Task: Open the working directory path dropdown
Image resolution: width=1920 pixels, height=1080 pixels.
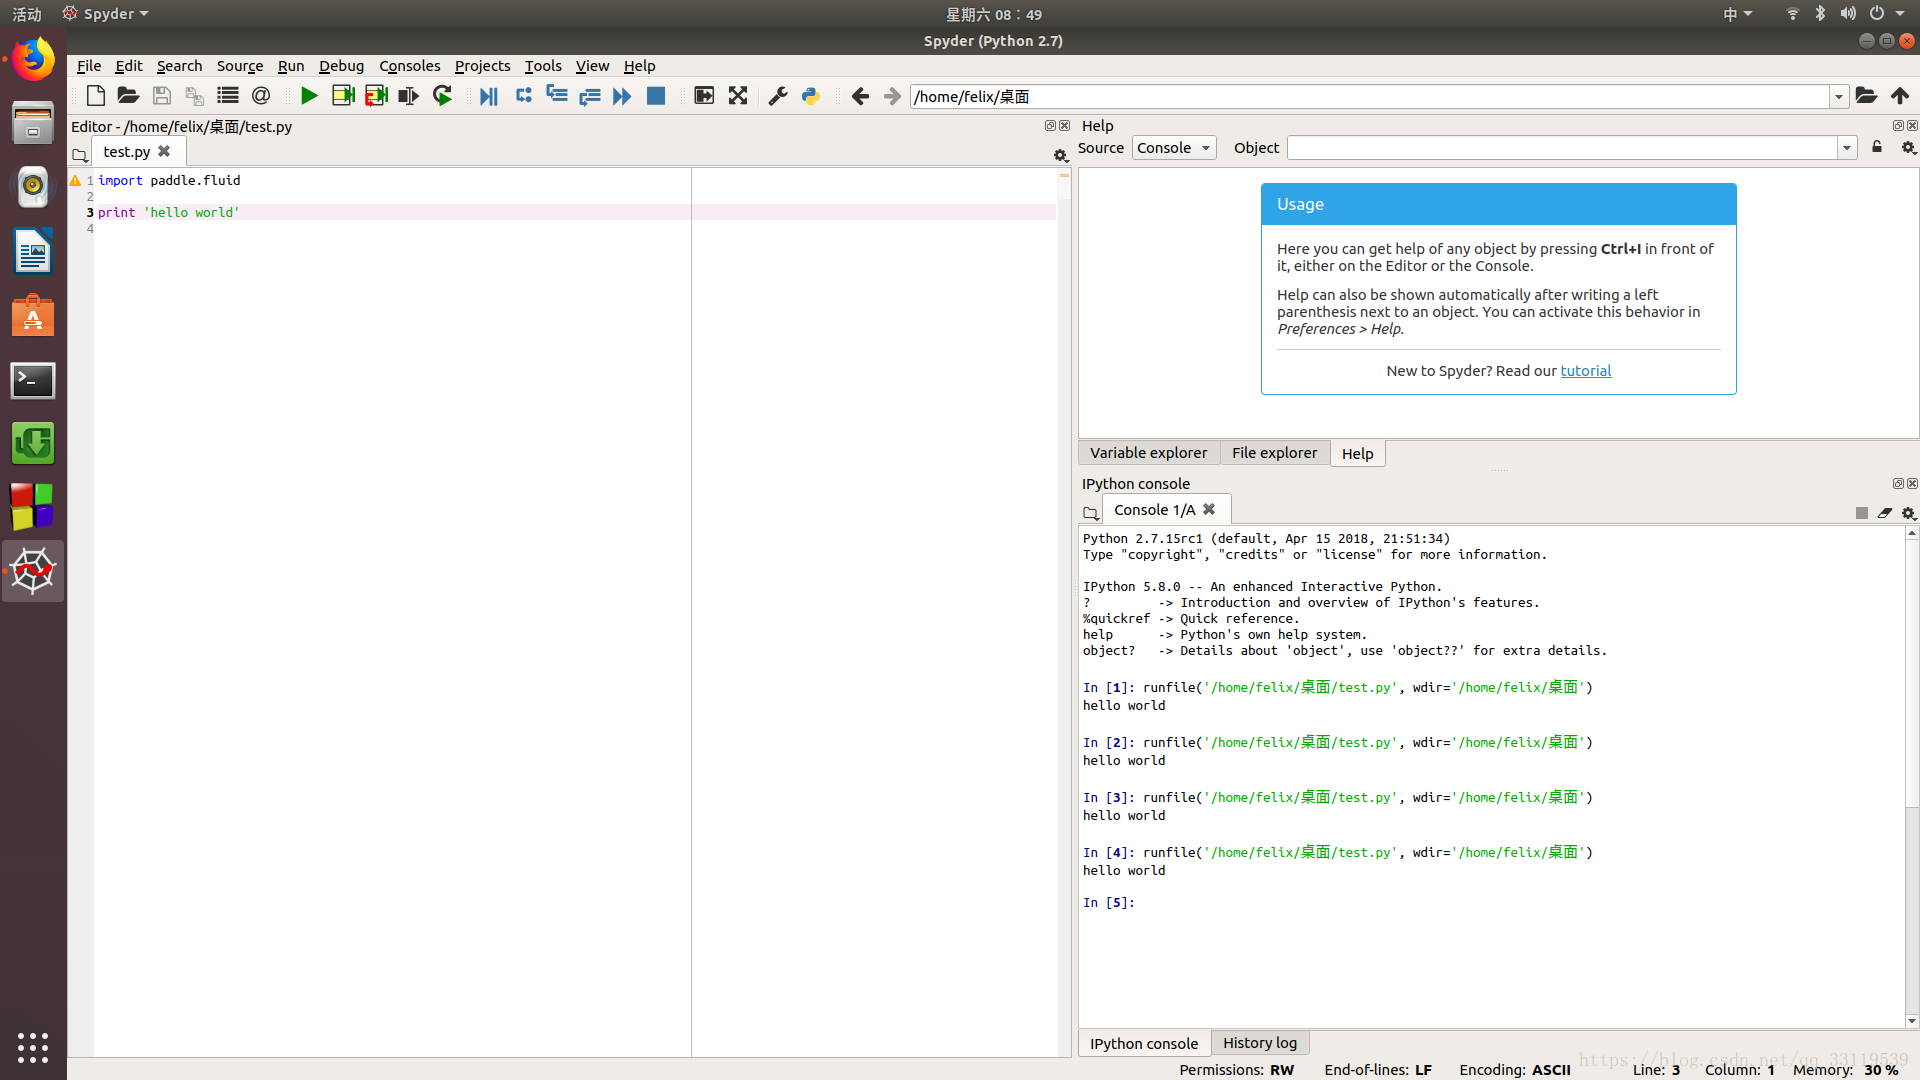Action: point(1839,97)
